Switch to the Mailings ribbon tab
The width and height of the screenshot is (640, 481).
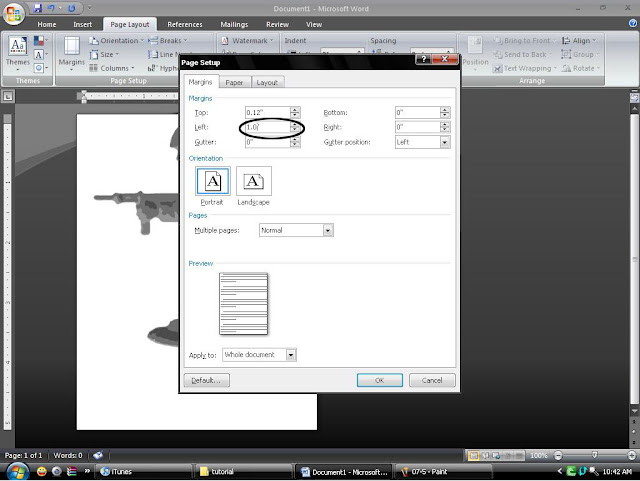[x=234, y=24]
